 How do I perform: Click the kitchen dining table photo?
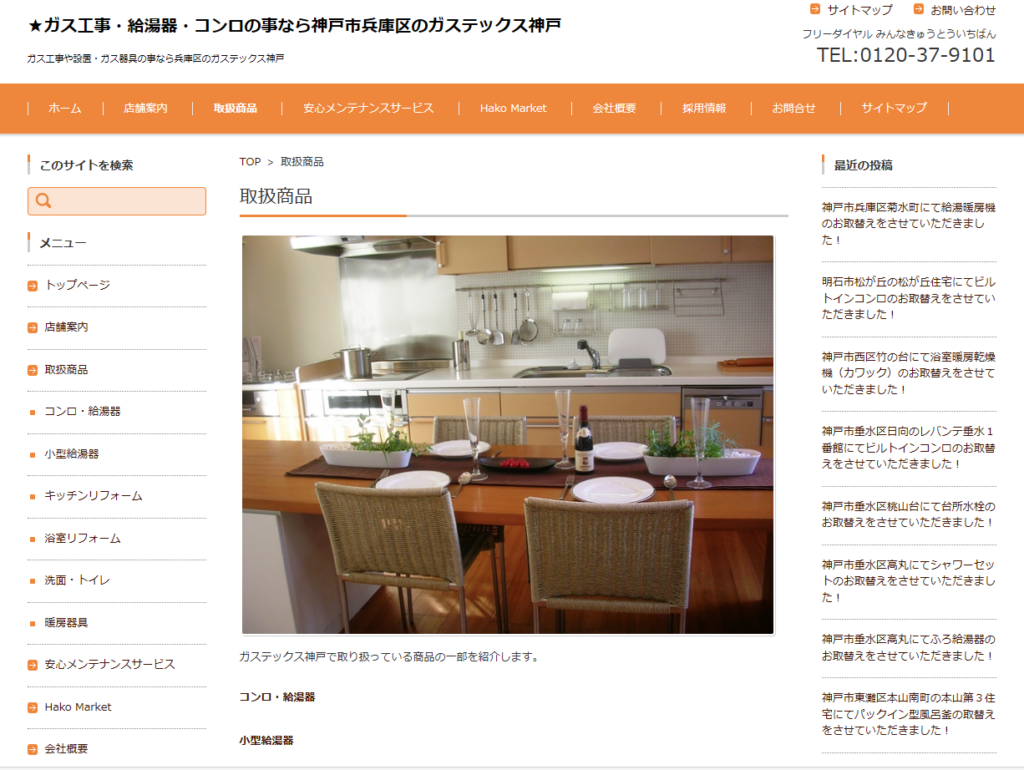[x=507, y=435]
